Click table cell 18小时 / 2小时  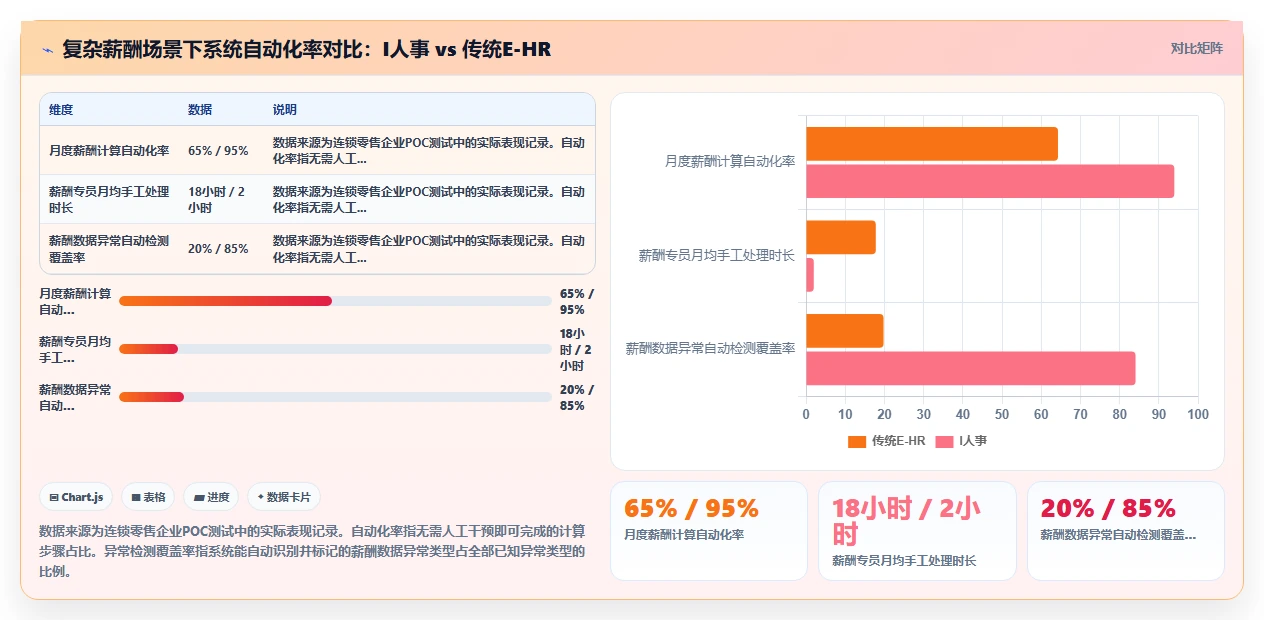point(222,200)
